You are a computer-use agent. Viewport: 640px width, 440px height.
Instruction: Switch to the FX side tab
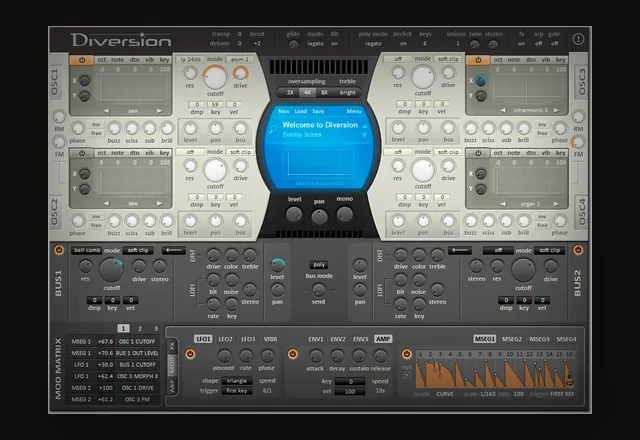tap(173, 346)
